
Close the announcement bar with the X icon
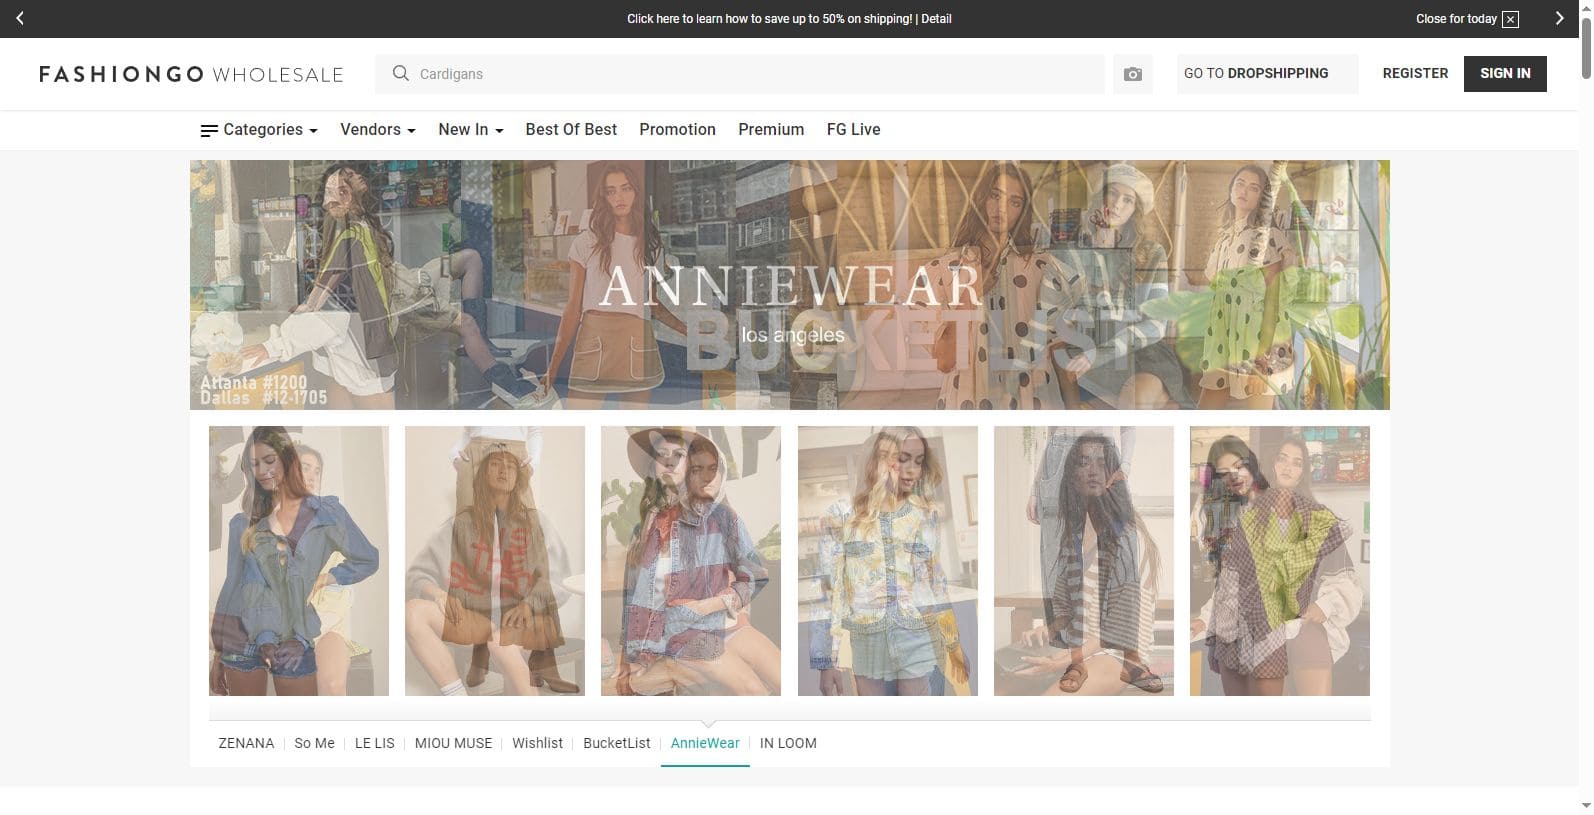click(1510, 19)
